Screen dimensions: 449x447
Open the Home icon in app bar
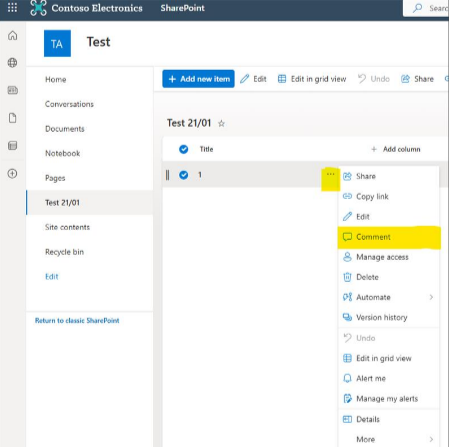(13, 35)
